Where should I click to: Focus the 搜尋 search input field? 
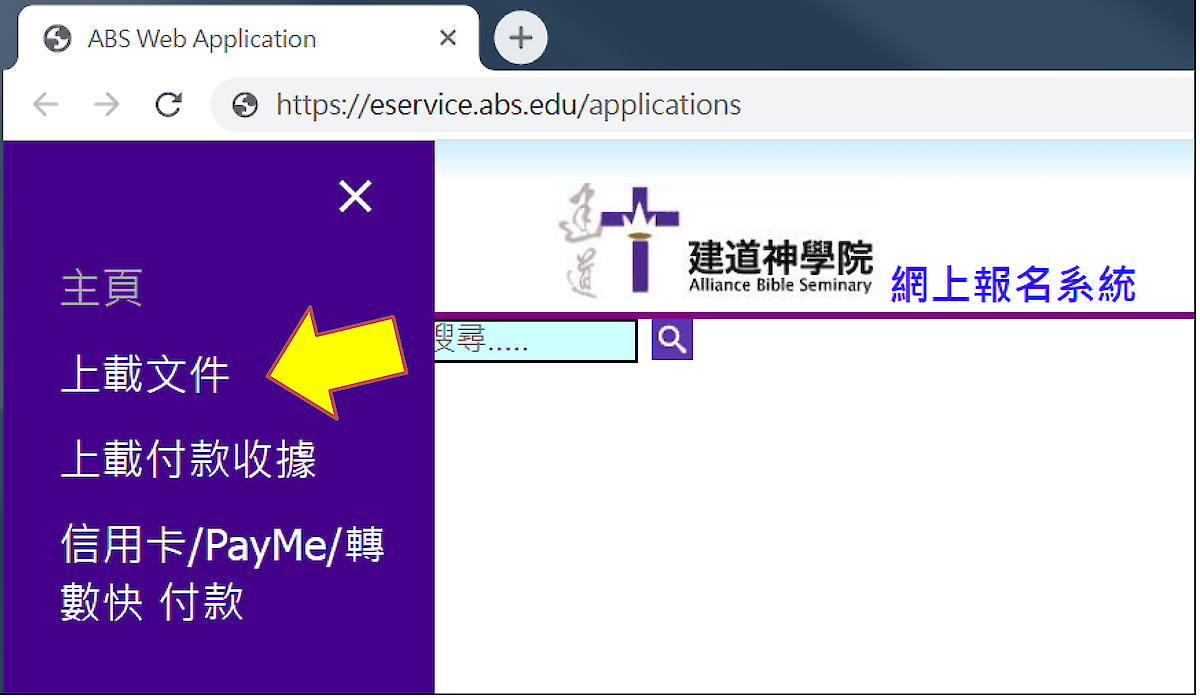(535, 341)
